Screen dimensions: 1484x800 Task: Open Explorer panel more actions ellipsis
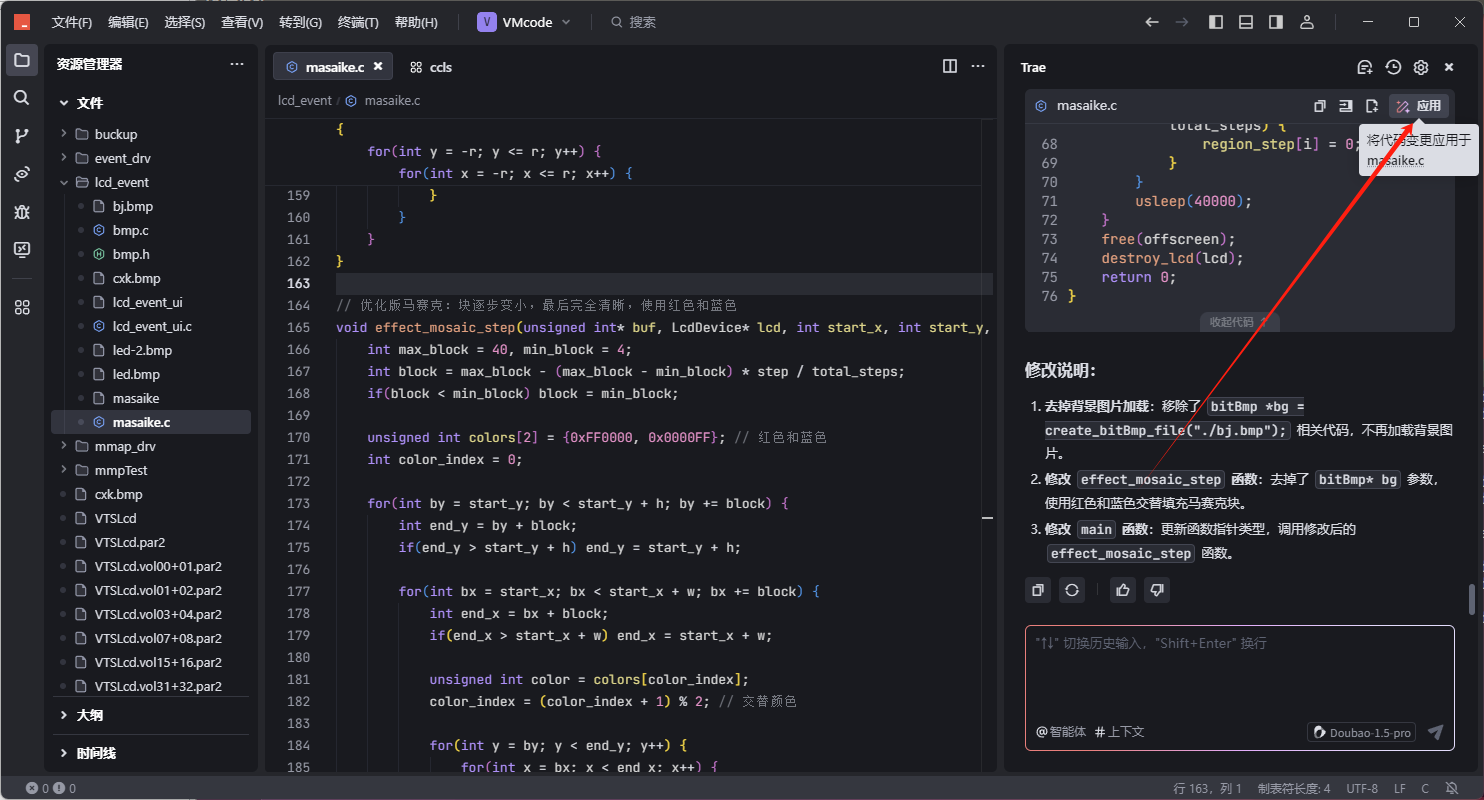237,64
